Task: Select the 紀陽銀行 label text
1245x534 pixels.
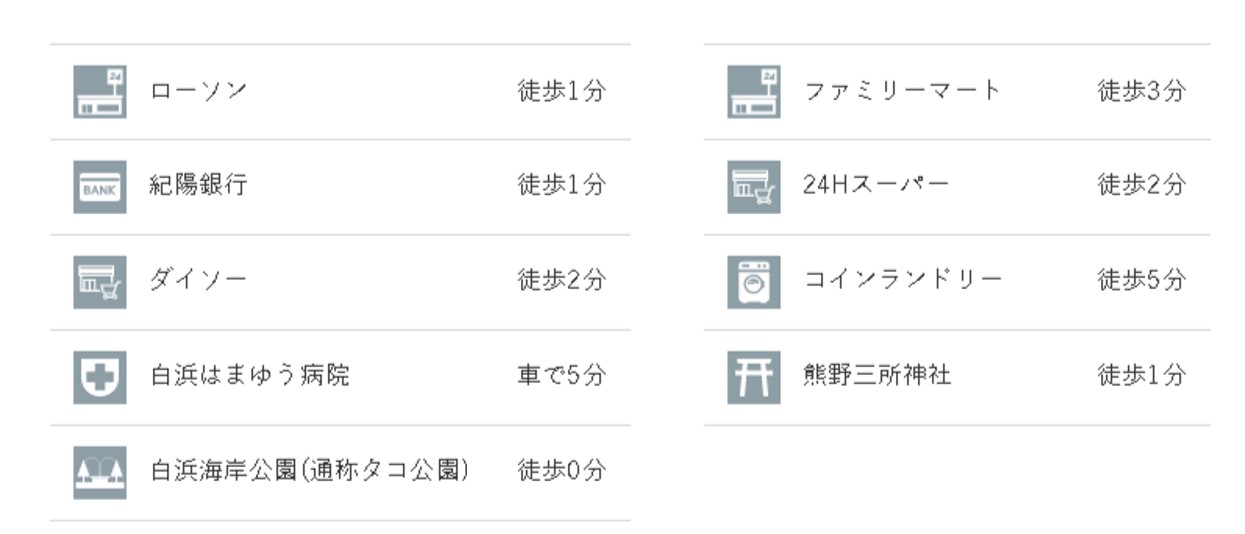Action: (x=199, y=186)
